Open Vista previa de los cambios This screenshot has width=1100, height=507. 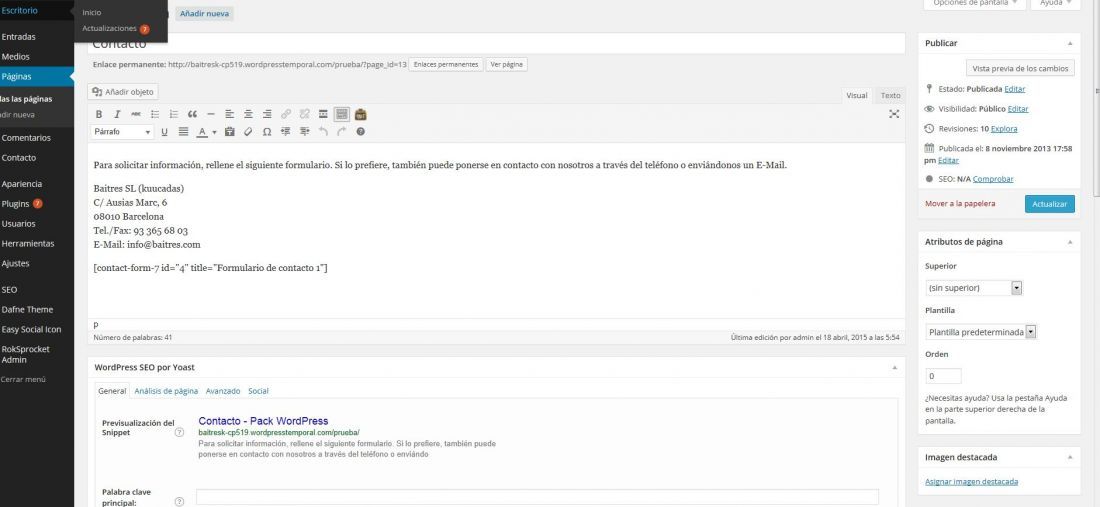pyautogui.click(x=1020, y=68)
